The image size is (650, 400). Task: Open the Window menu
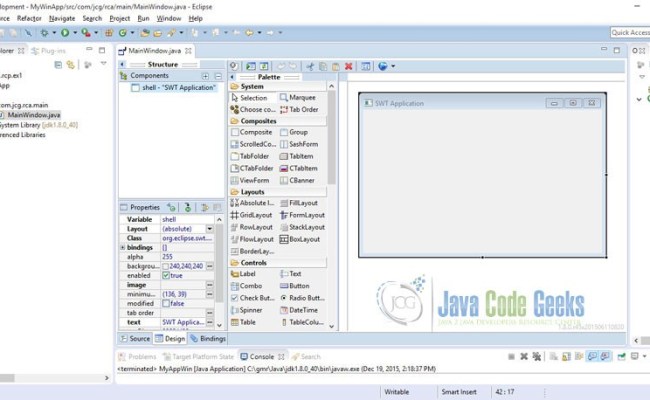coord(169,18)
